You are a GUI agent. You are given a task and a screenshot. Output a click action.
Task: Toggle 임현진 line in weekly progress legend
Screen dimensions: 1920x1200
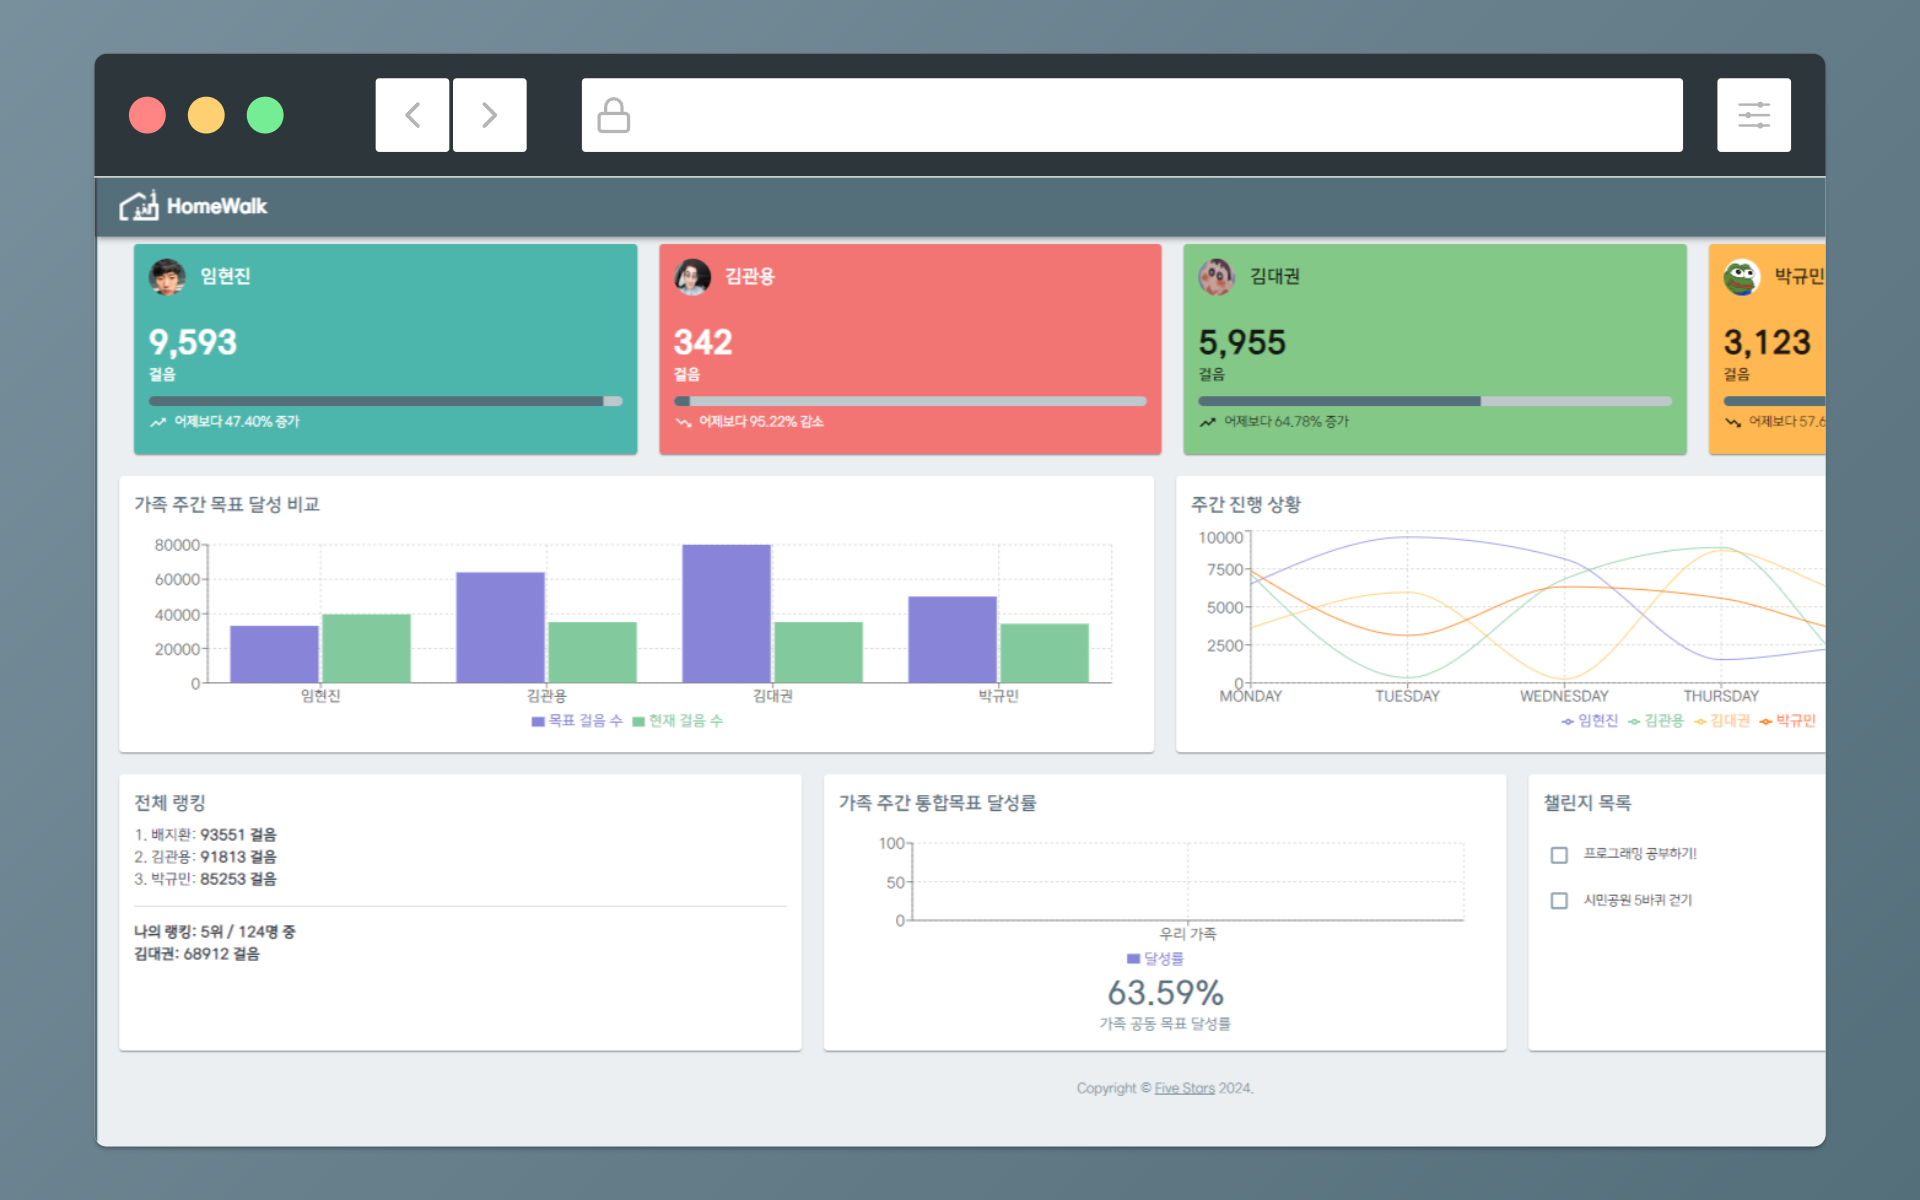click(1590, 721)
